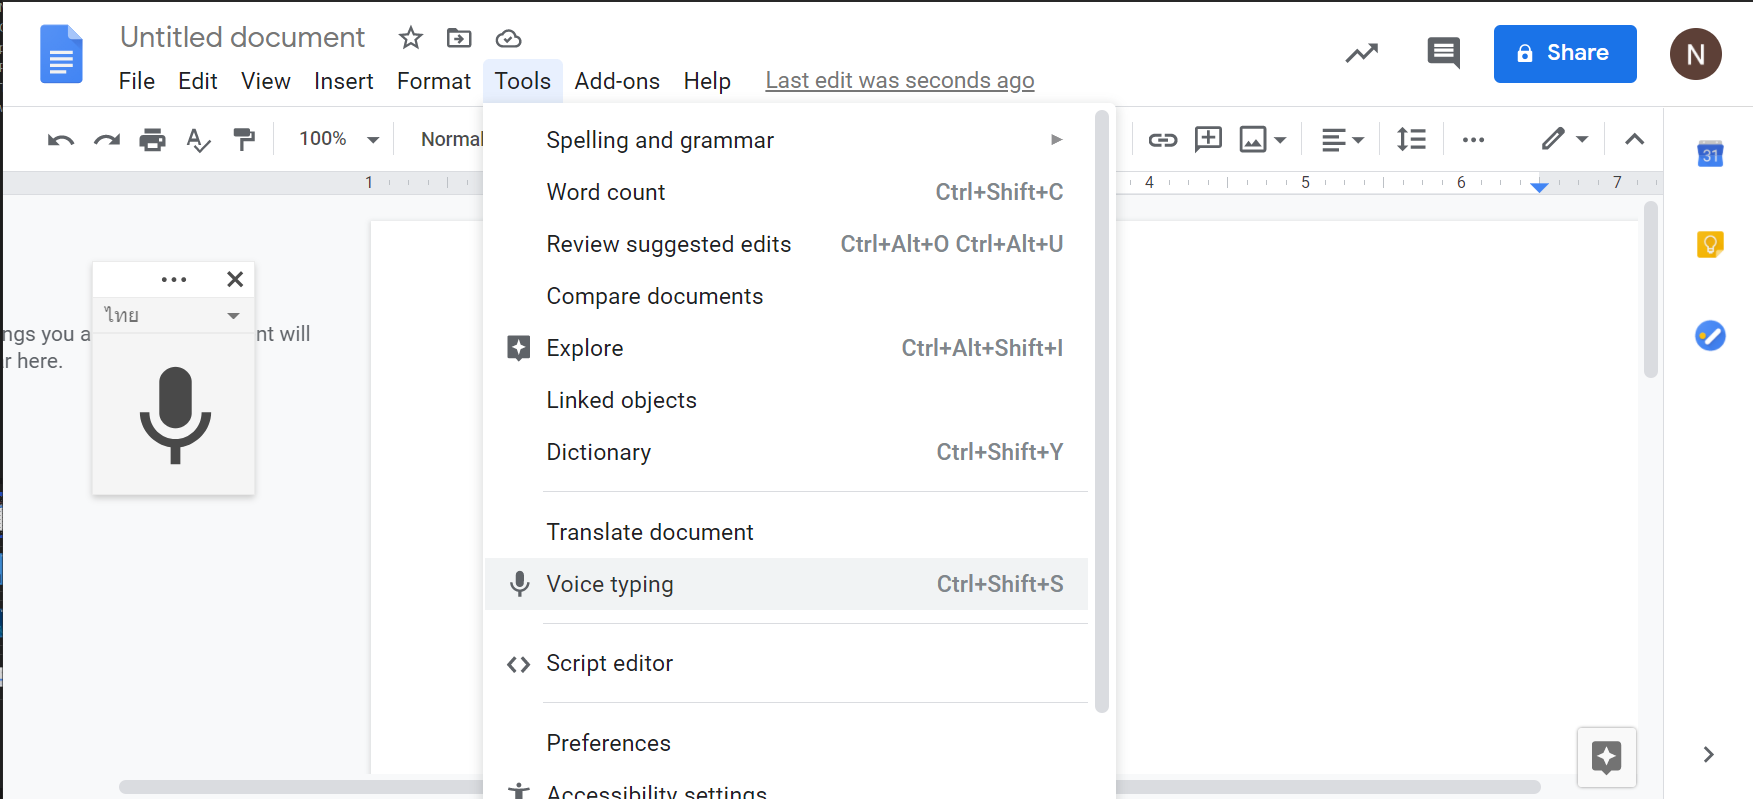Open the activity dashboard trend icon
Image resolution: width=1753 pixels, height=799 pixels.
pyautogui.click(x=1361, y=53)
